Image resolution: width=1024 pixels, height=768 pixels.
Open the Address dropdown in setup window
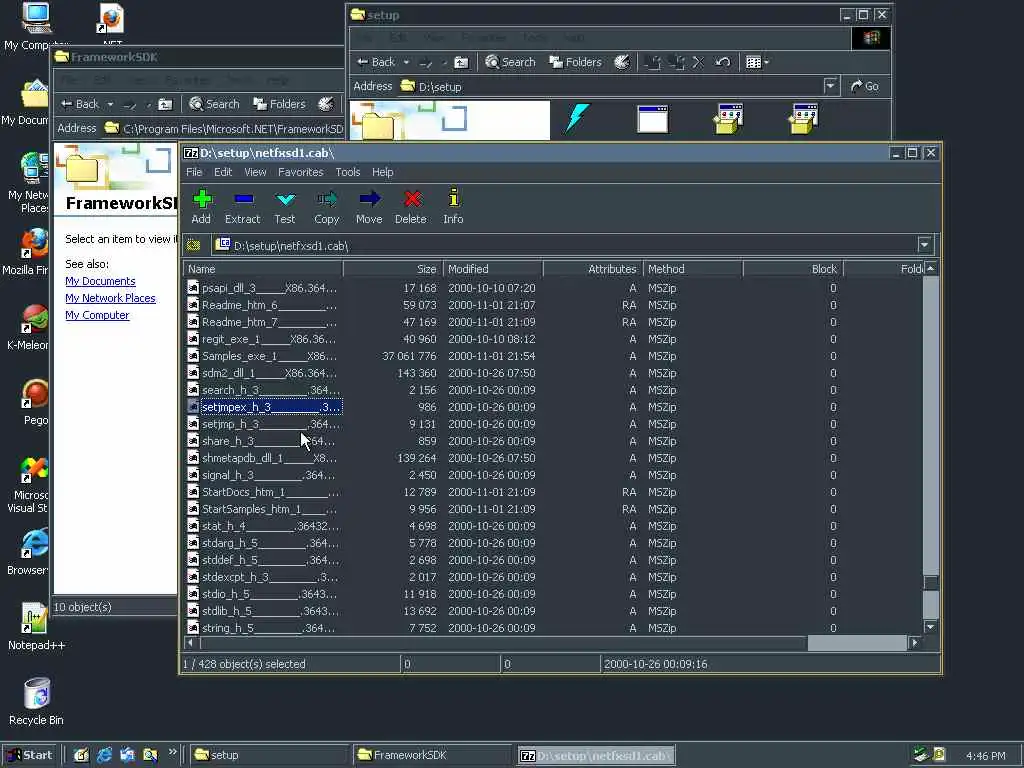coord(831,86)
